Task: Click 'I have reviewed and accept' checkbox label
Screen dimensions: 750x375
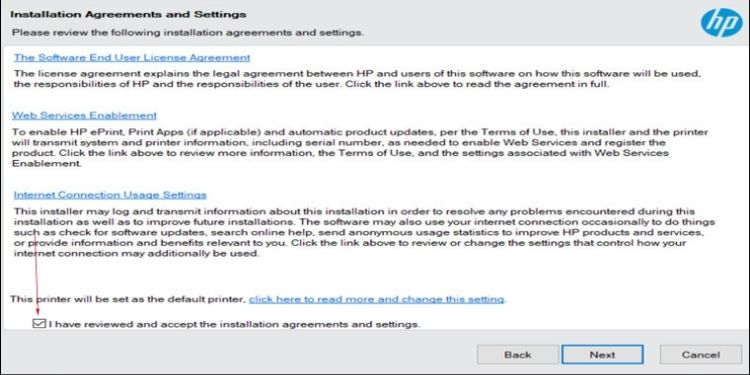Action: tap(234, 324)
